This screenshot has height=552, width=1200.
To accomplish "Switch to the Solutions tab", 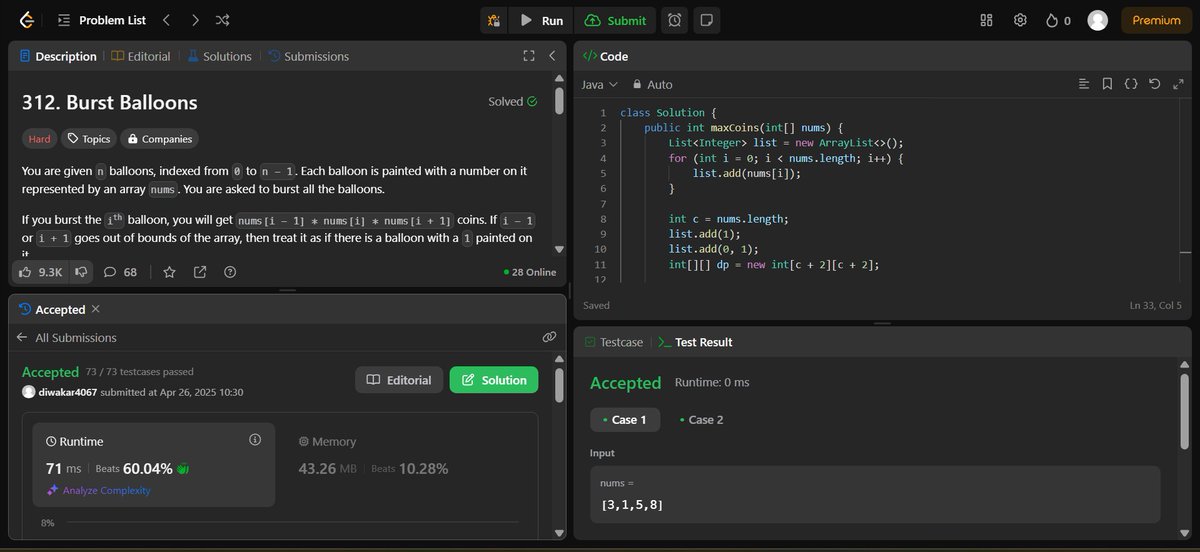I will tap(220, 56).
